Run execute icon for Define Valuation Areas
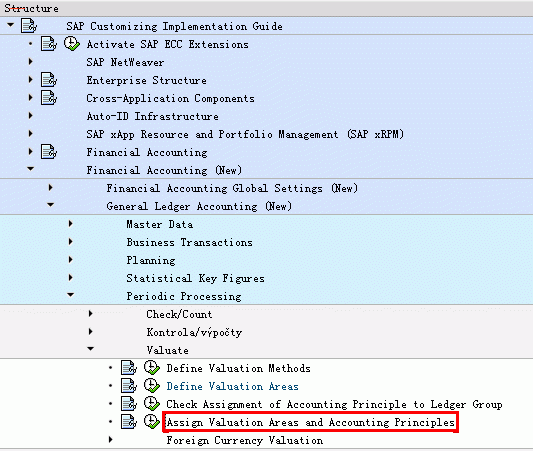This screenshot has height=451, width=533. point(152,386)
